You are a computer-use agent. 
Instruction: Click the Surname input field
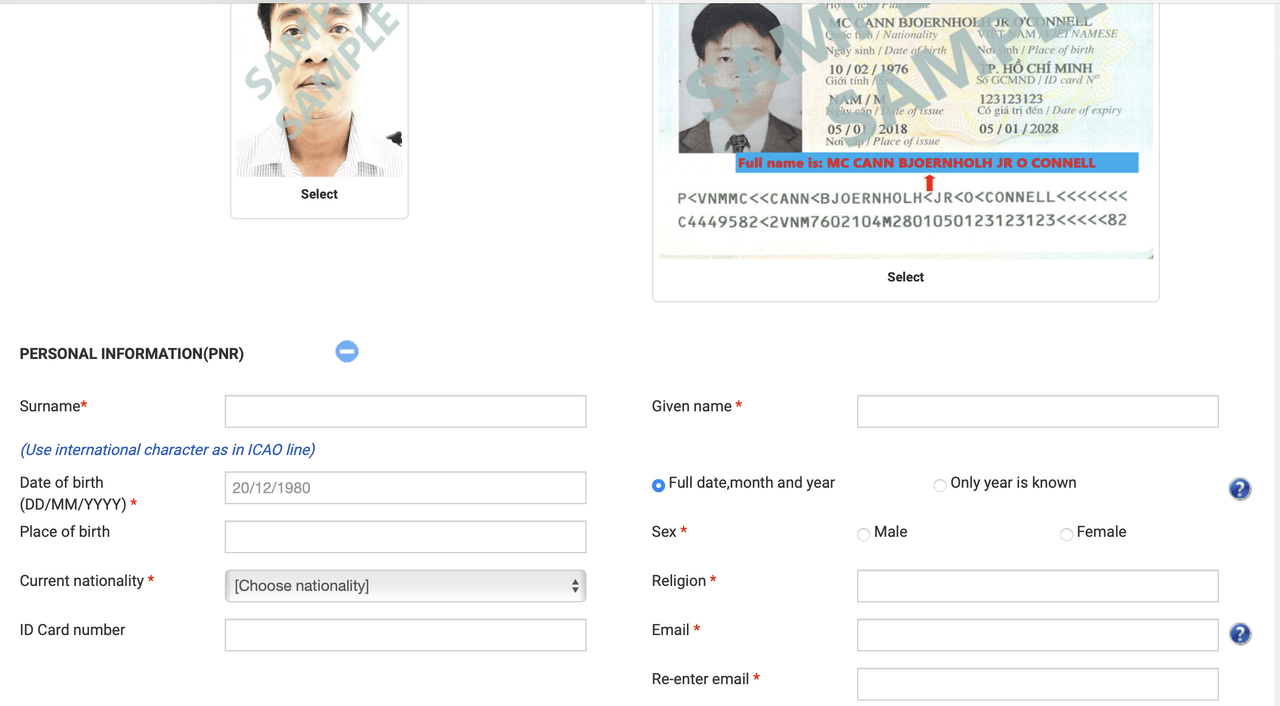405,411
